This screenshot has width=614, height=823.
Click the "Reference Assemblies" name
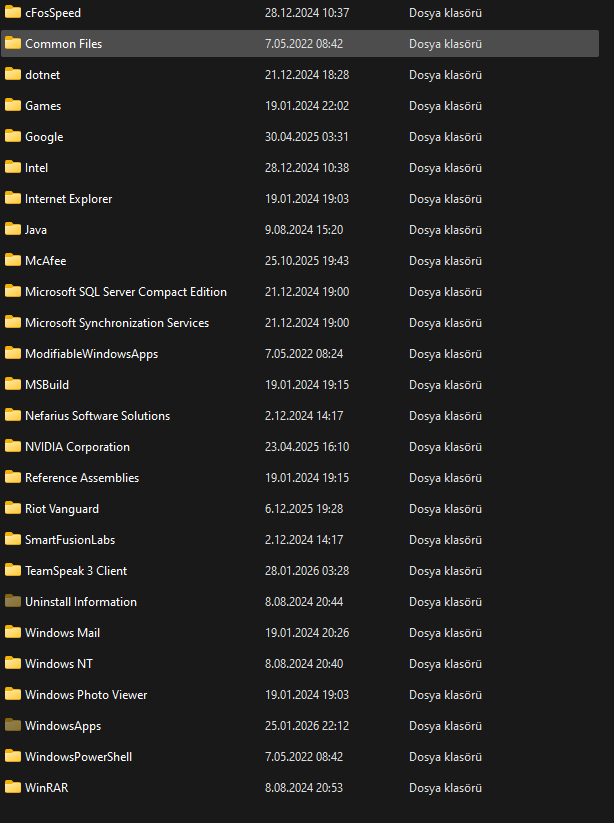[82, 478]
